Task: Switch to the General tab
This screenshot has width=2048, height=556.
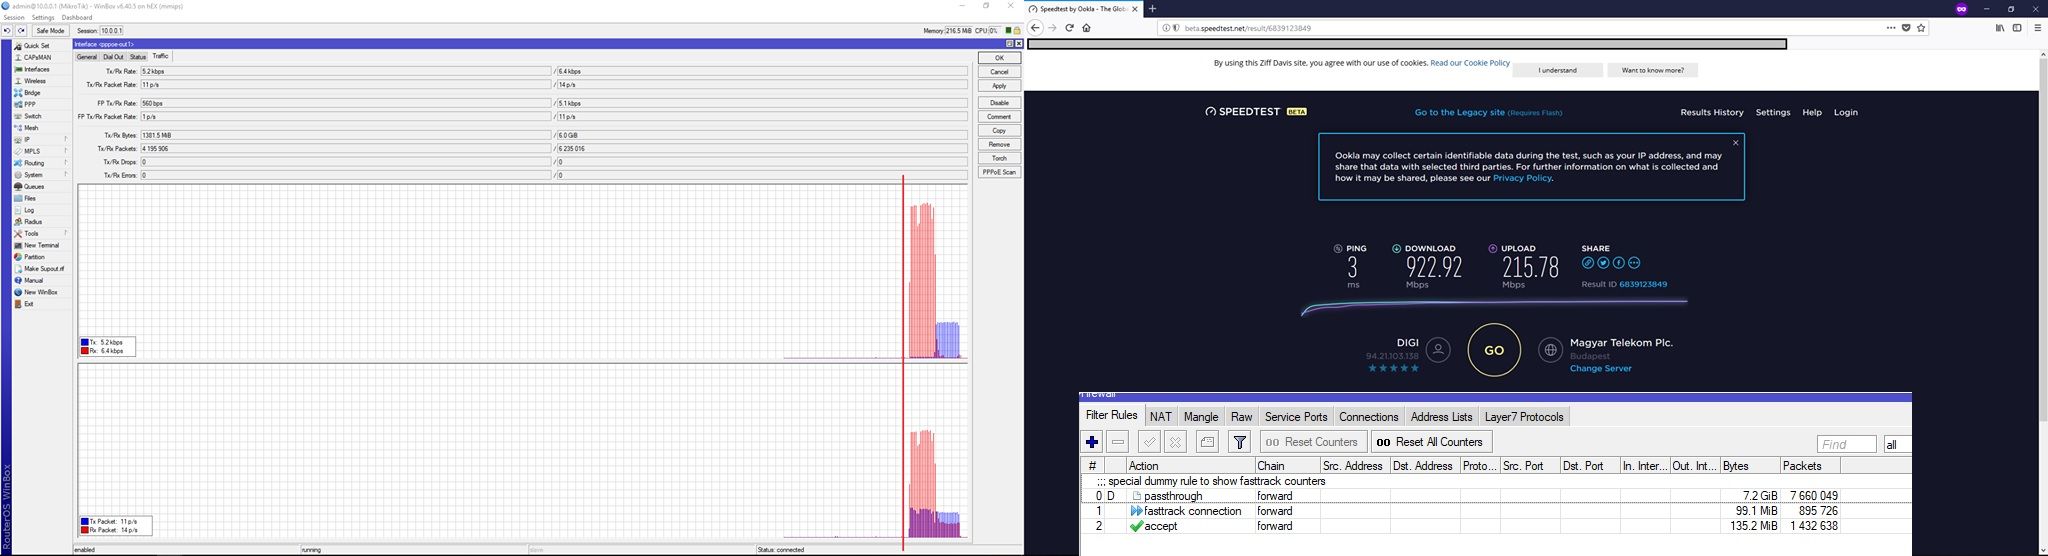Action: click(87, 57)
